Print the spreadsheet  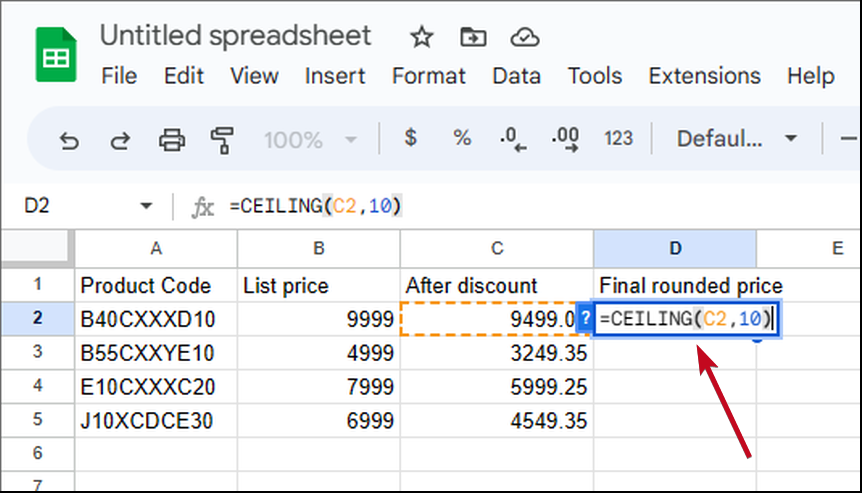click(x=172, y=140)
